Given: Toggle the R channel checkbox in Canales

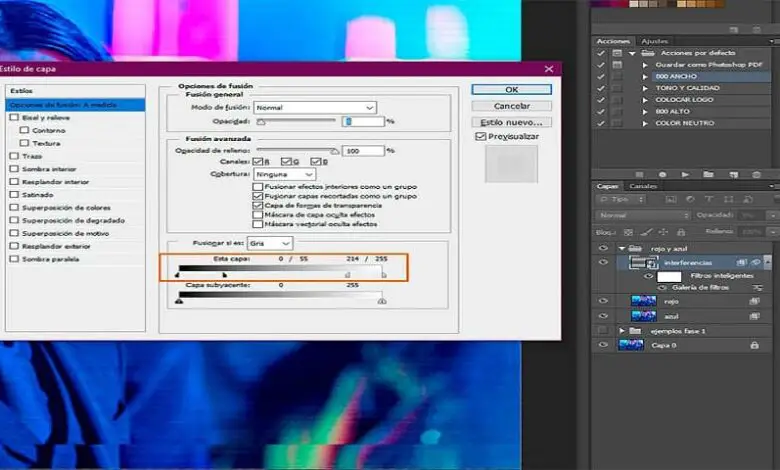Looking at the screenshot, I should tap(258, 162).
